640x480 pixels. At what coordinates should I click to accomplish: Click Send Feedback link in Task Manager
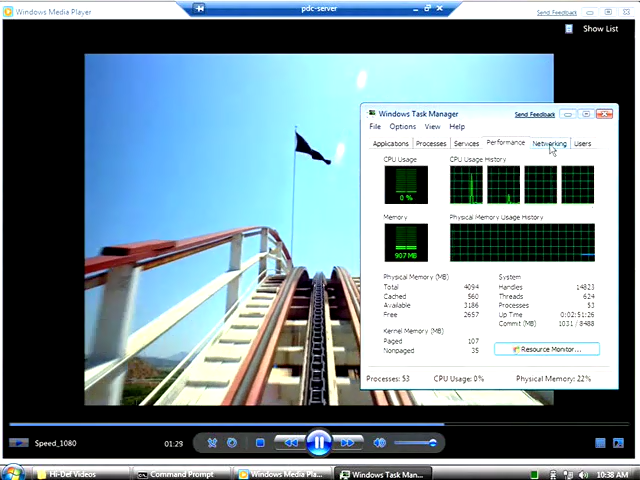(534, 114)
